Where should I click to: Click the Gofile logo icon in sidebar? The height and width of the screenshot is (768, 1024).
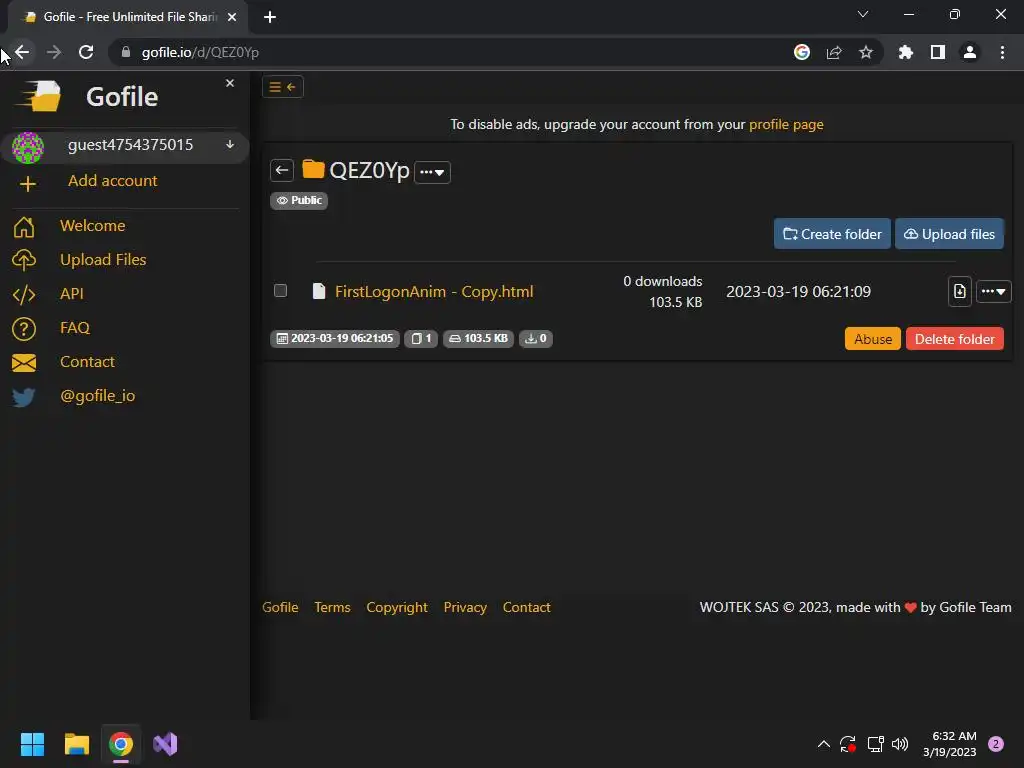click(39, 96)
